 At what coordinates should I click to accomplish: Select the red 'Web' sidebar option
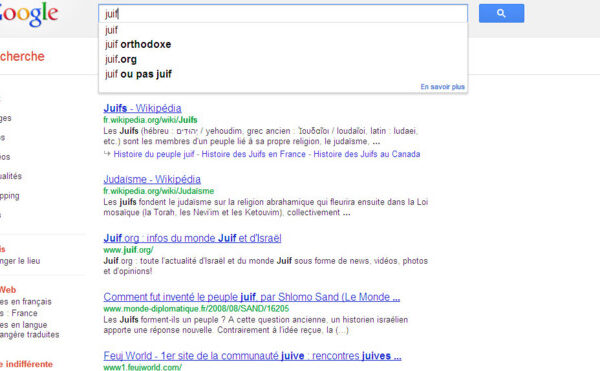8,290
